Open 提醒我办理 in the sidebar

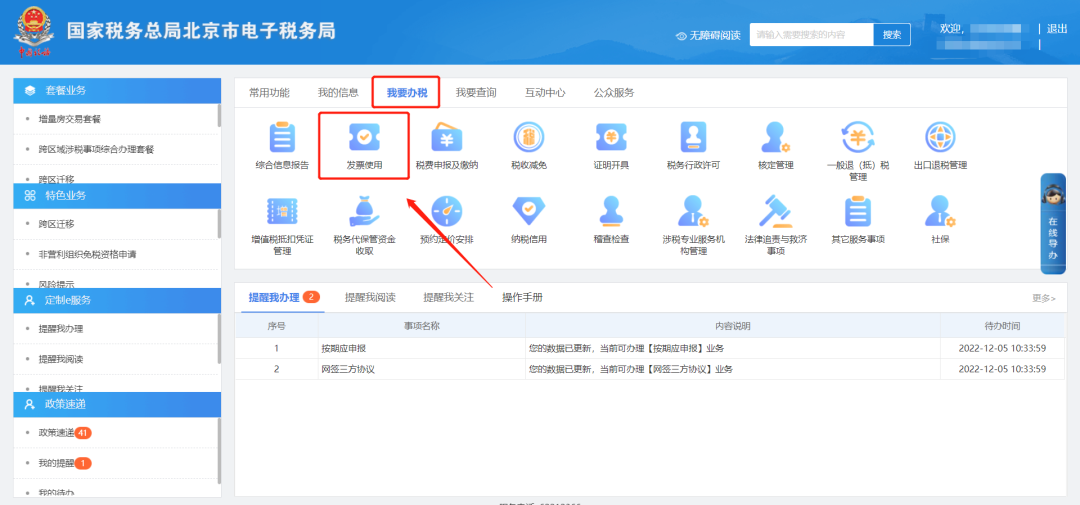[61, 329]
